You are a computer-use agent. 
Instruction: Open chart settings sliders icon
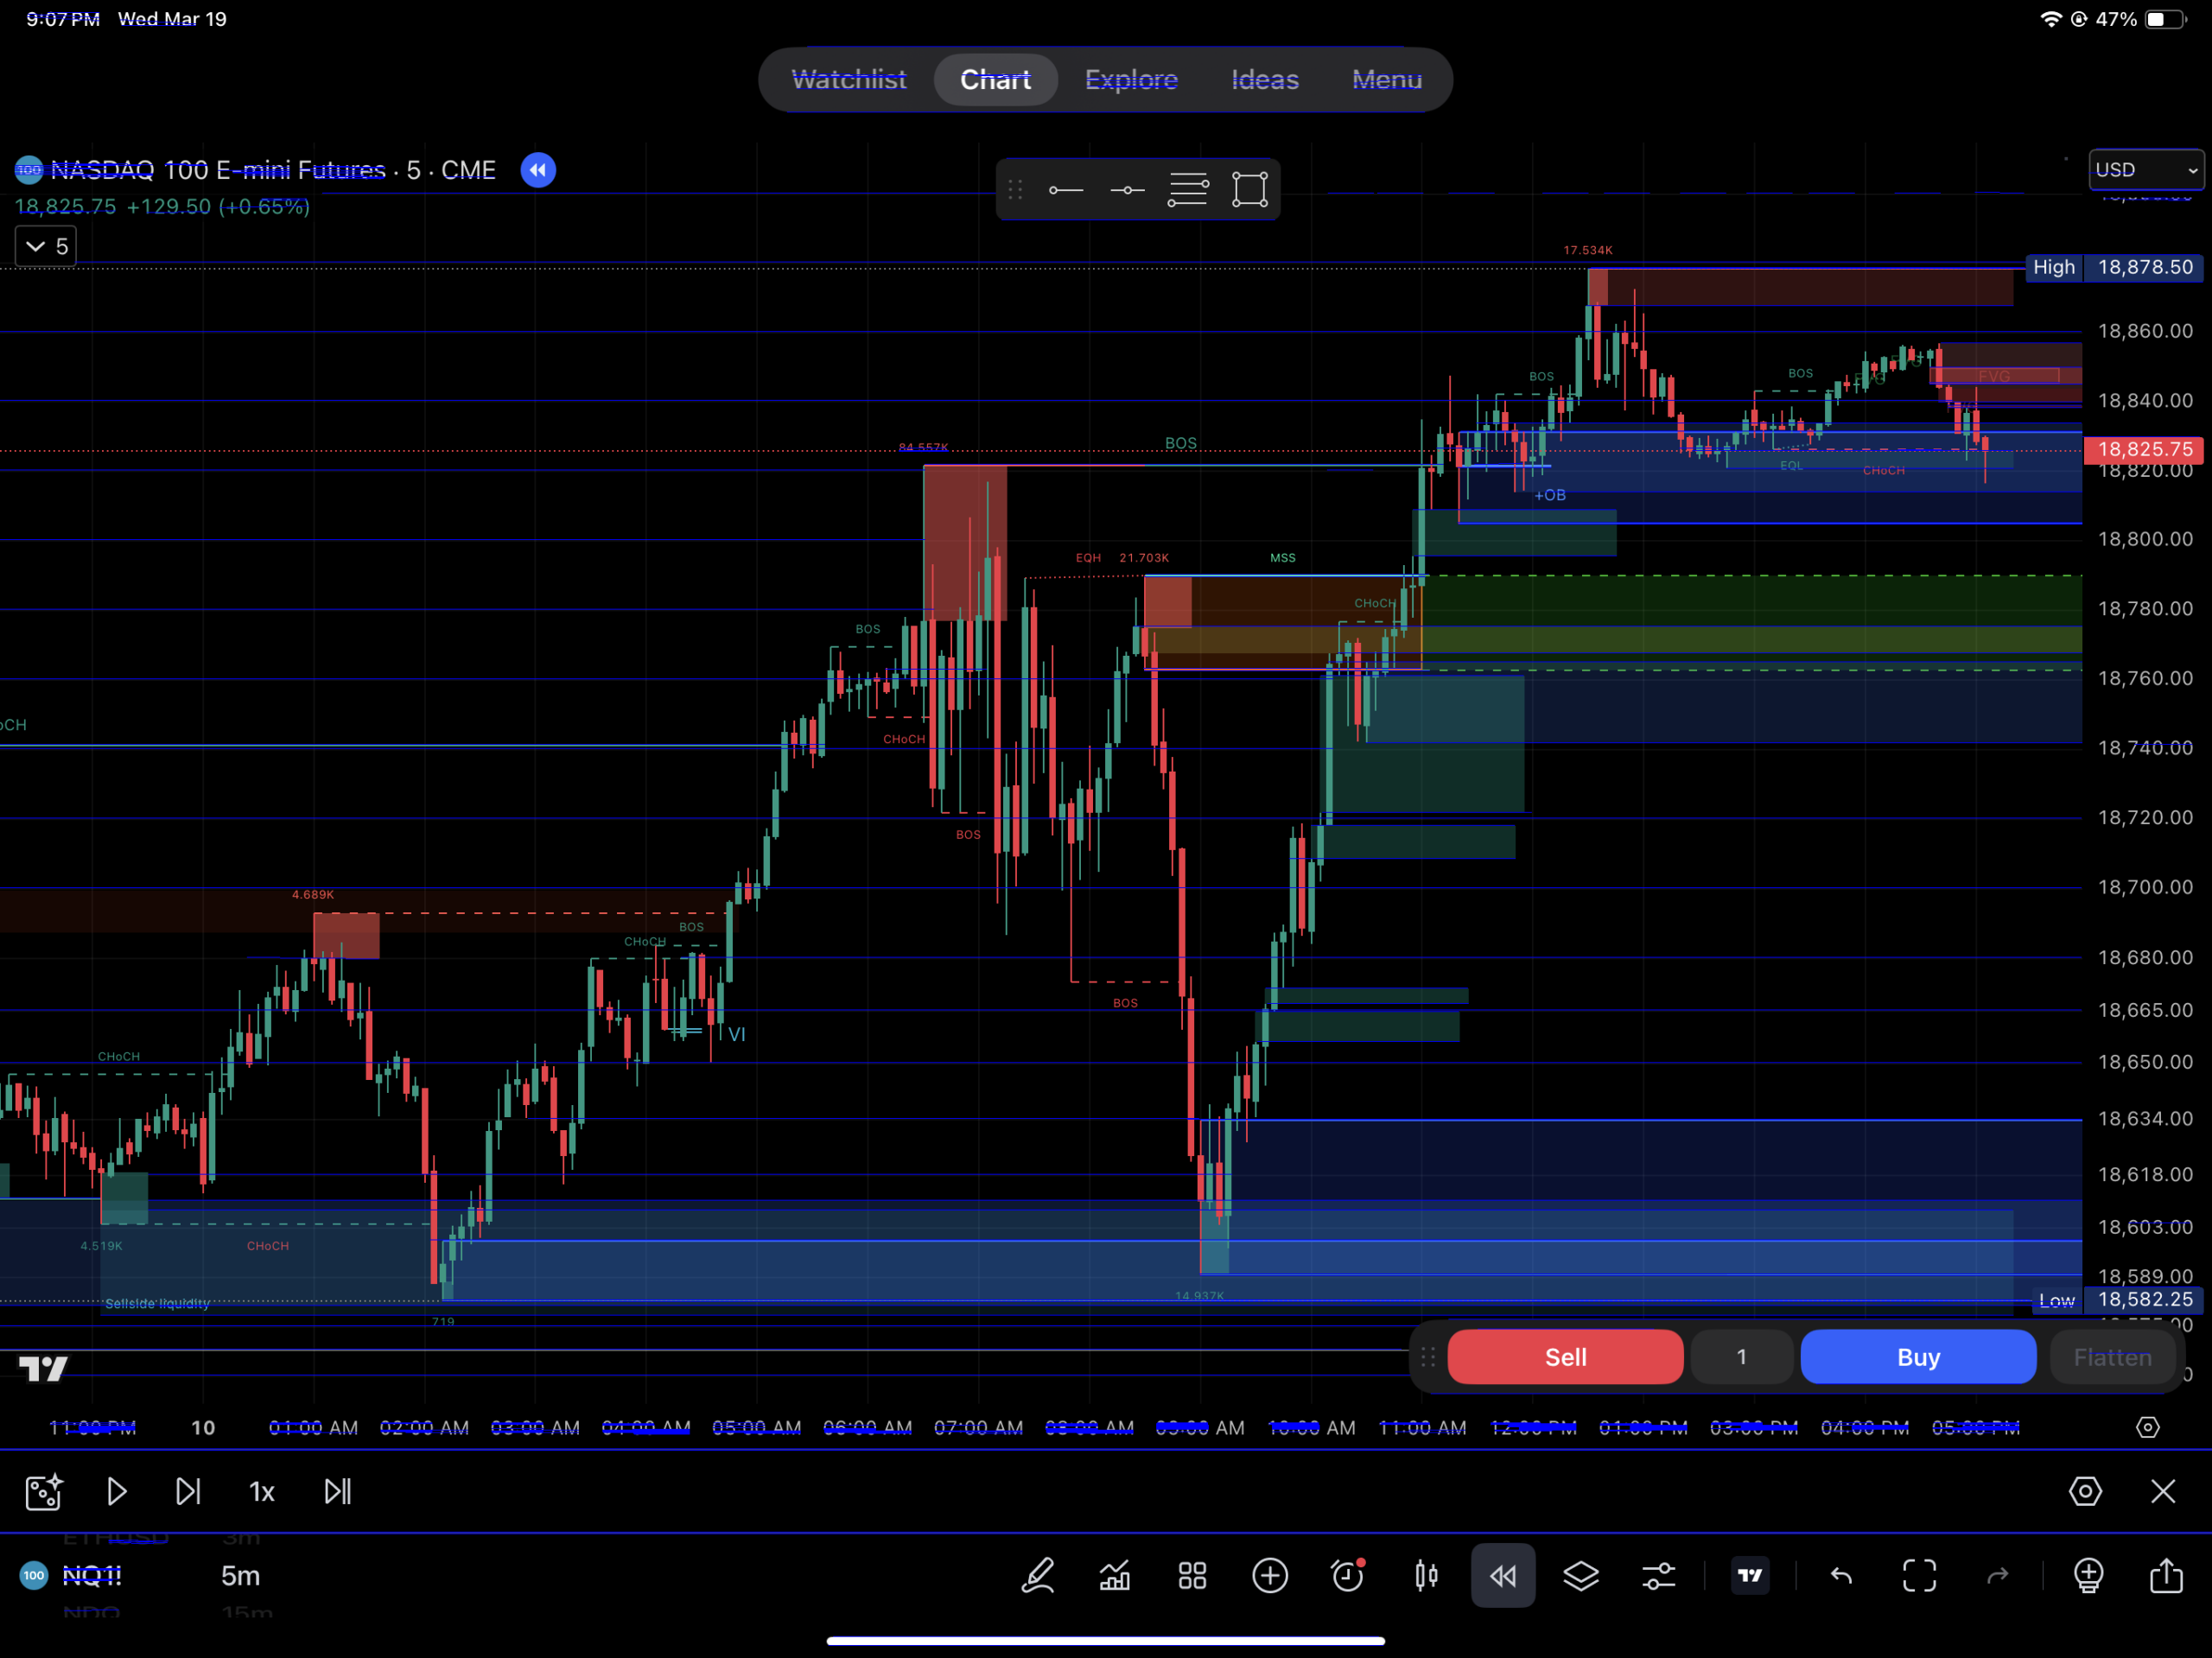[x=1659, y=1576]
